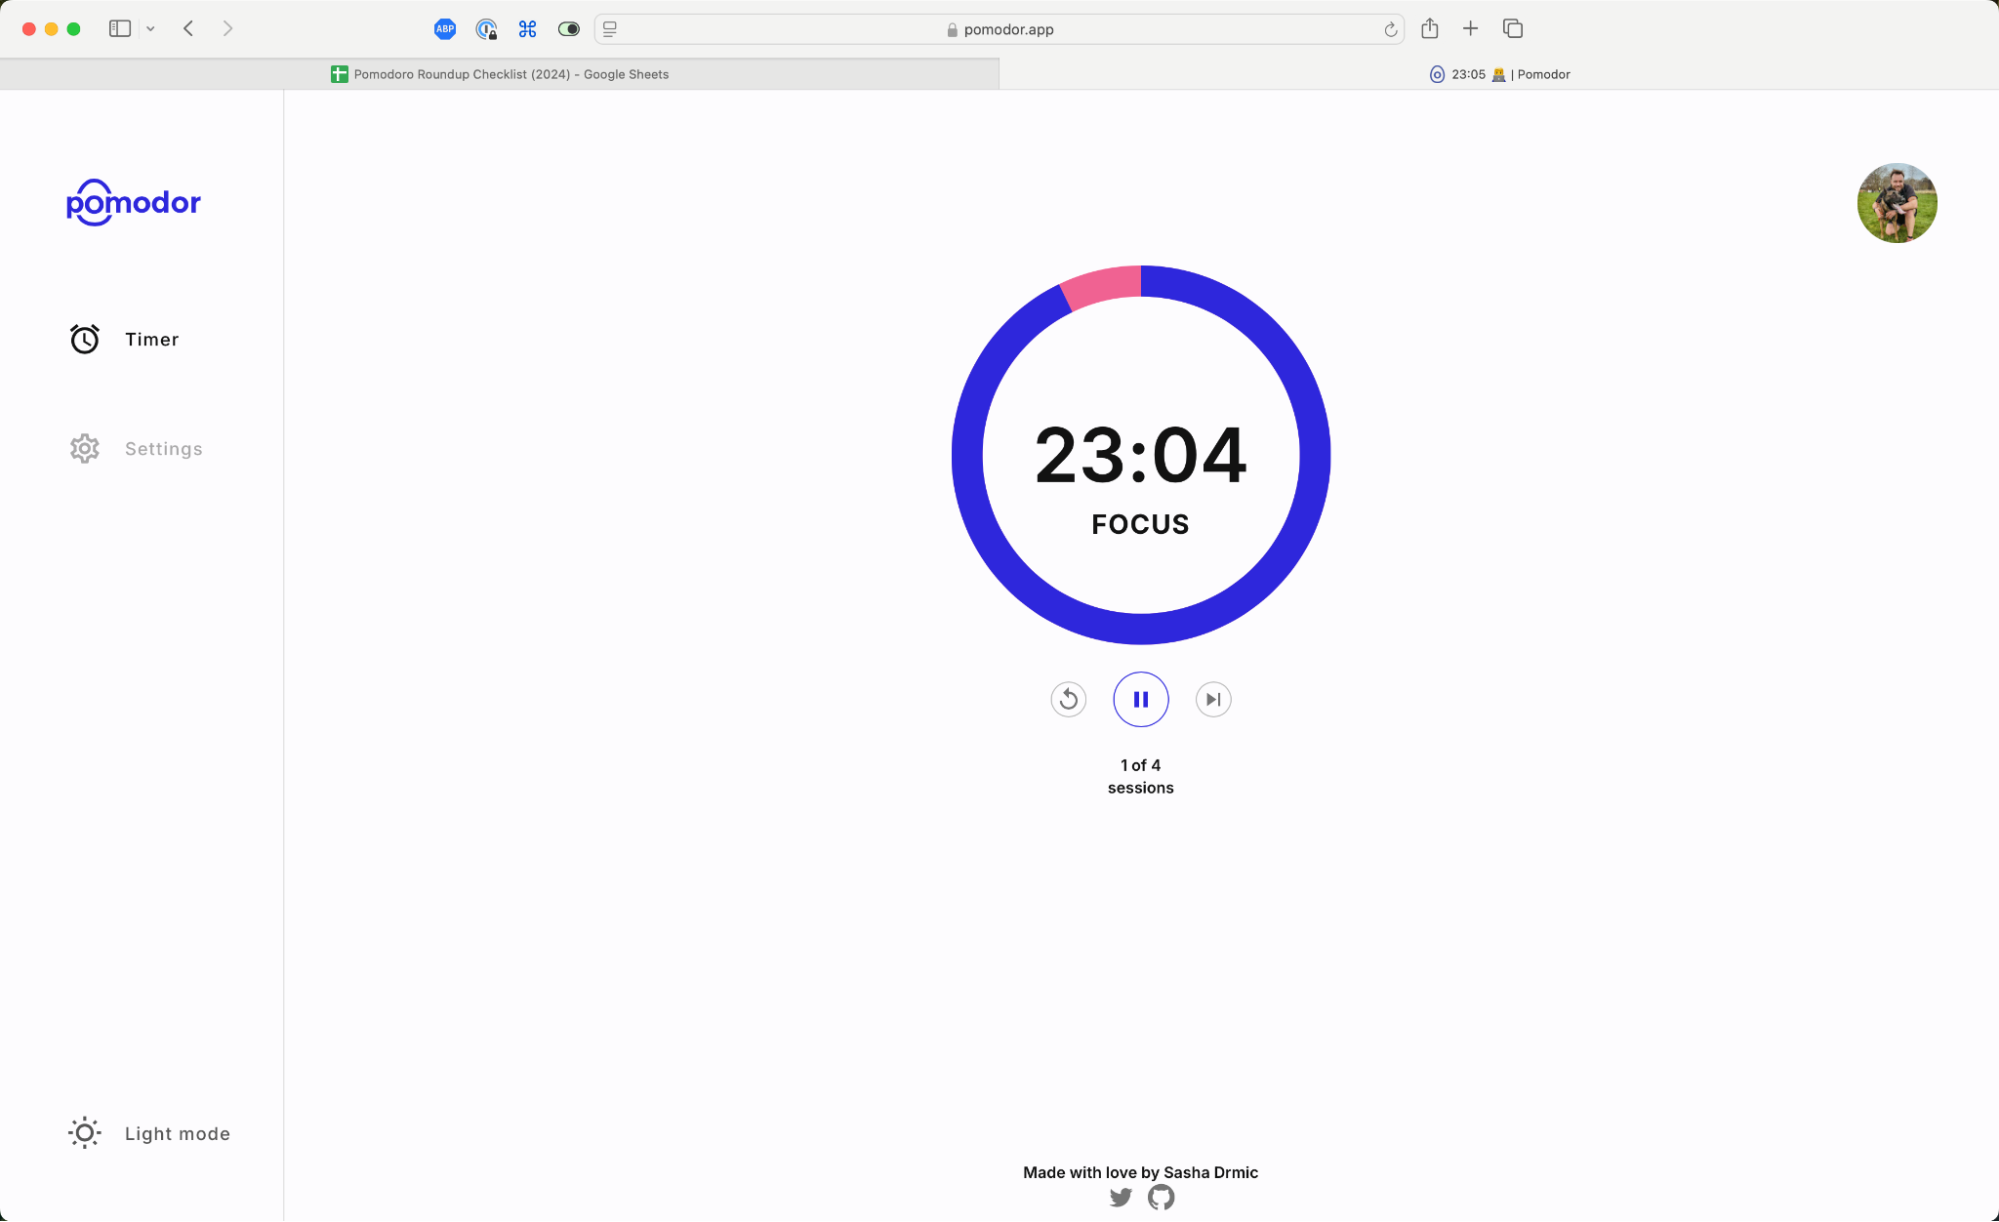The width and height of the screenshot is (1999, 1222).
Task: Open the AdBlock Plus extension
Action: [445, 29]
